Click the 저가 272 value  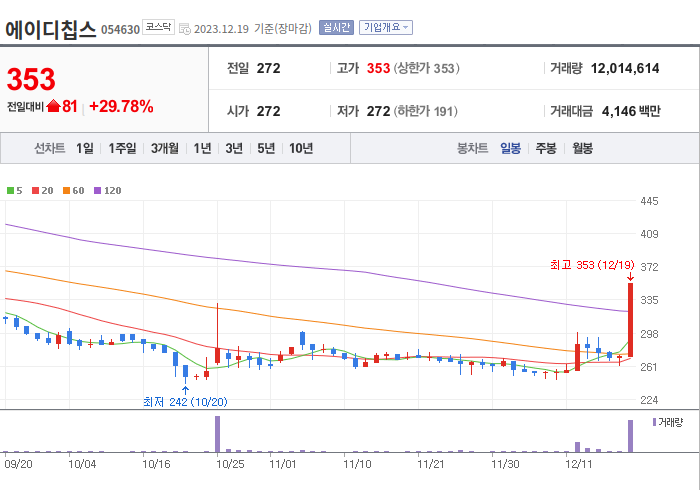379,111
